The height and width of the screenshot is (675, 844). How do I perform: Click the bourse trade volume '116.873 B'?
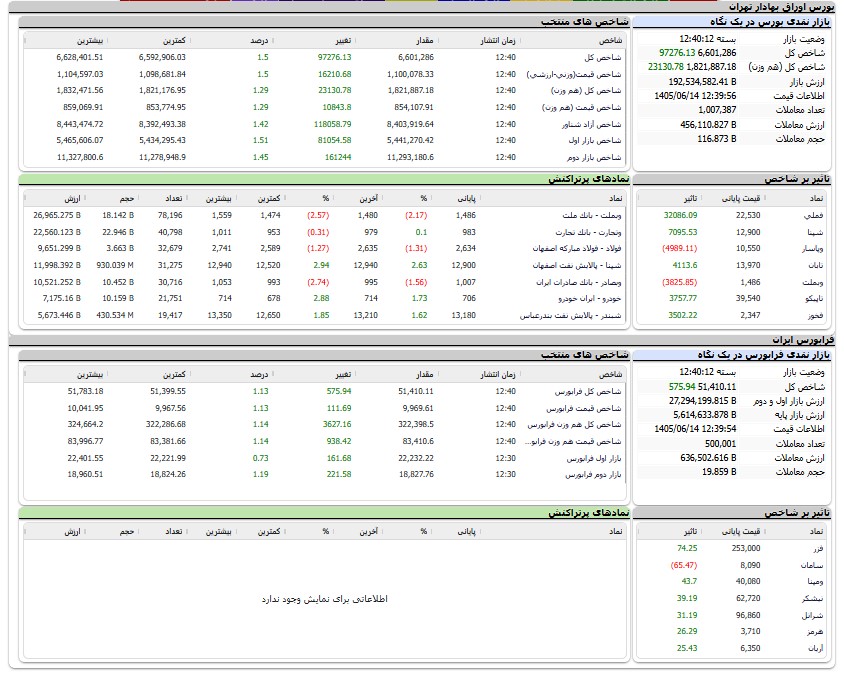717,139
